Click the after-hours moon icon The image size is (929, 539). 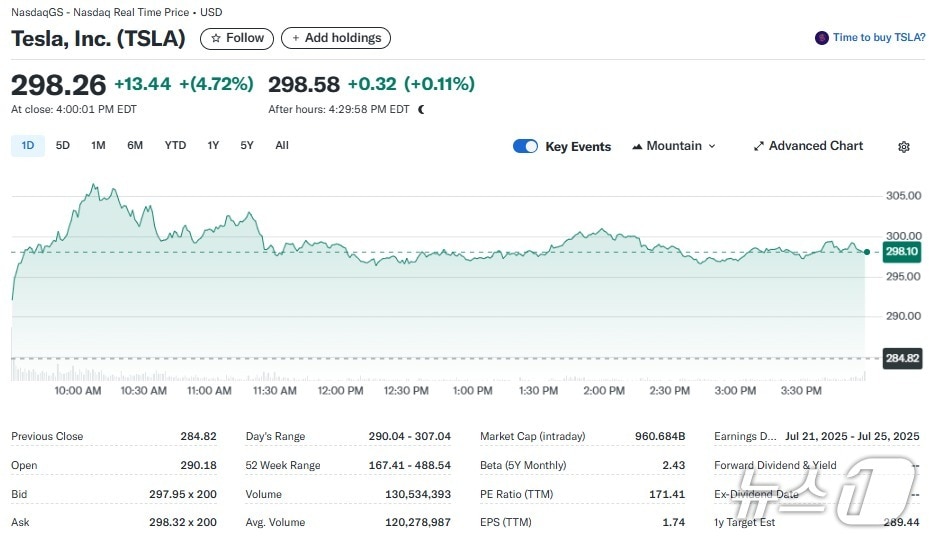point(421,110)
